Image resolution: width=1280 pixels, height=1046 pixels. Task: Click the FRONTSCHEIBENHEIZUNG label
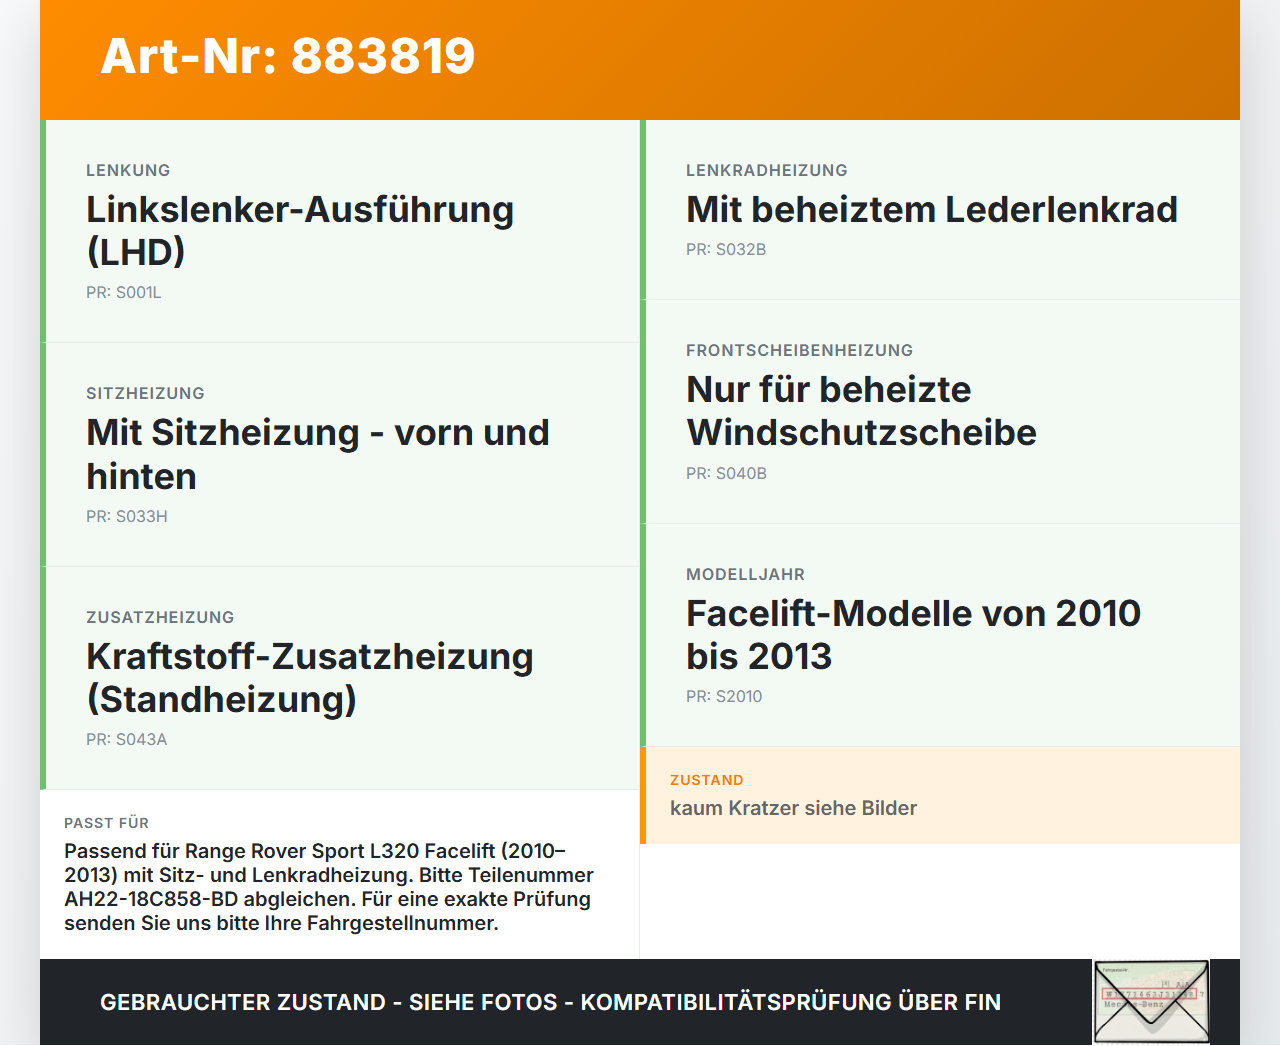pos(799,350)
